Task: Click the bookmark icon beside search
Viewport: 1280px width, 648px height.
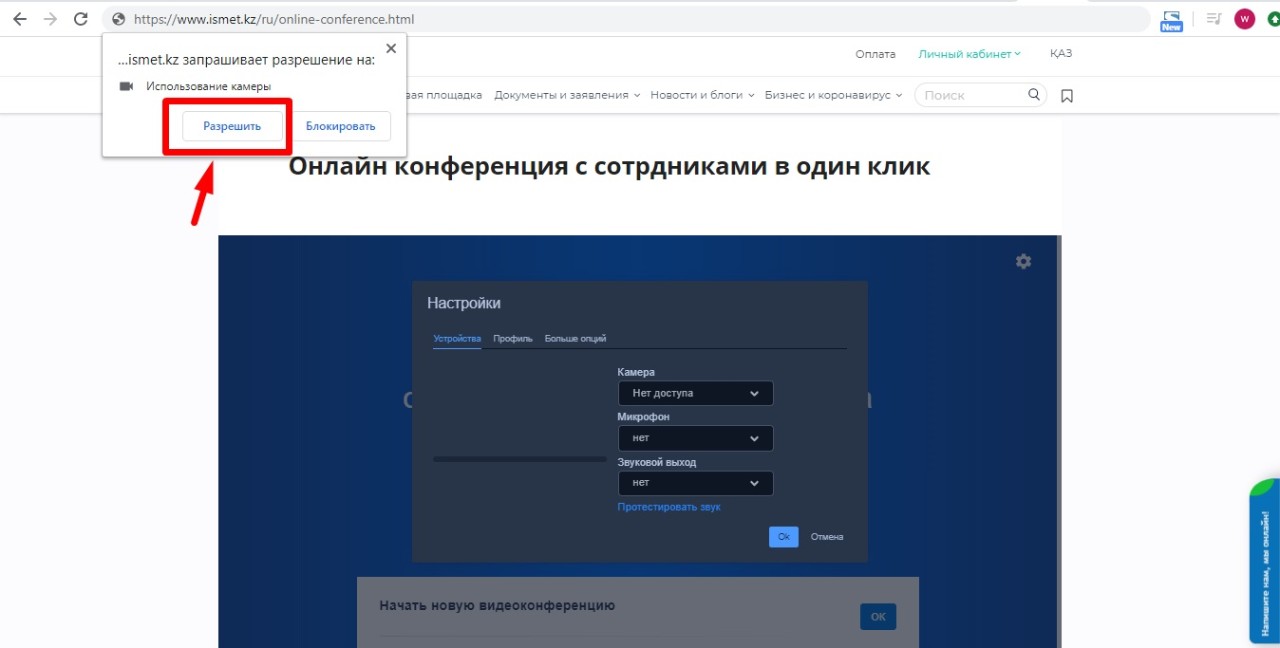Action: 1067,96
